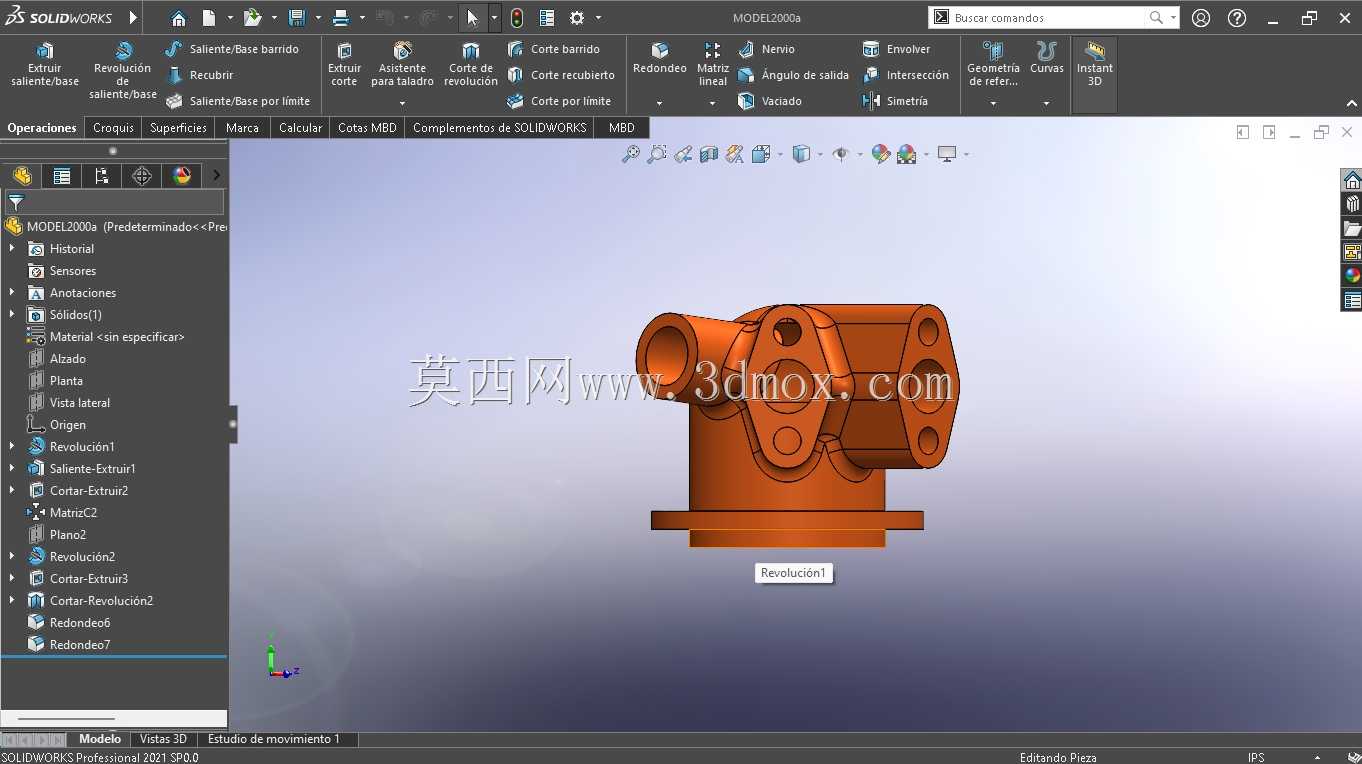Expand the Historial tree node
1362x764 pixels.
pyautogui.click(x=12, y=249)
